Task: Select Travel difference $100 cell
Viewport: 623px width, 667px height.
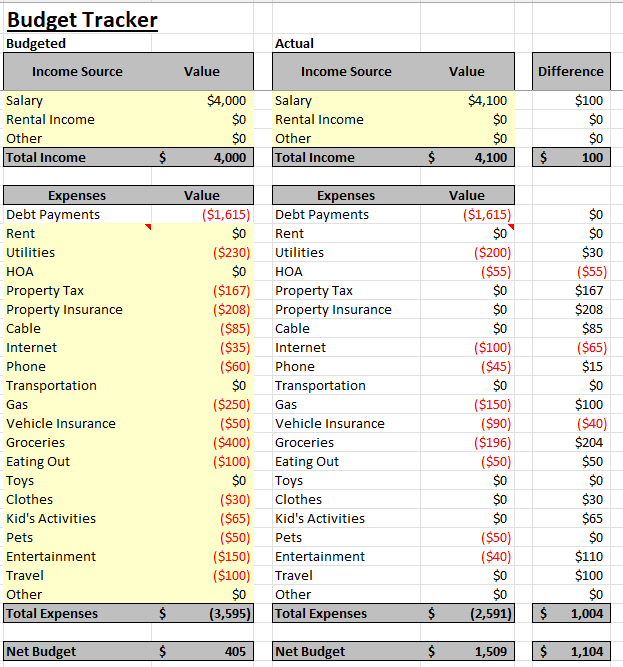Action: pyautogui.click(x=589, y=576)
